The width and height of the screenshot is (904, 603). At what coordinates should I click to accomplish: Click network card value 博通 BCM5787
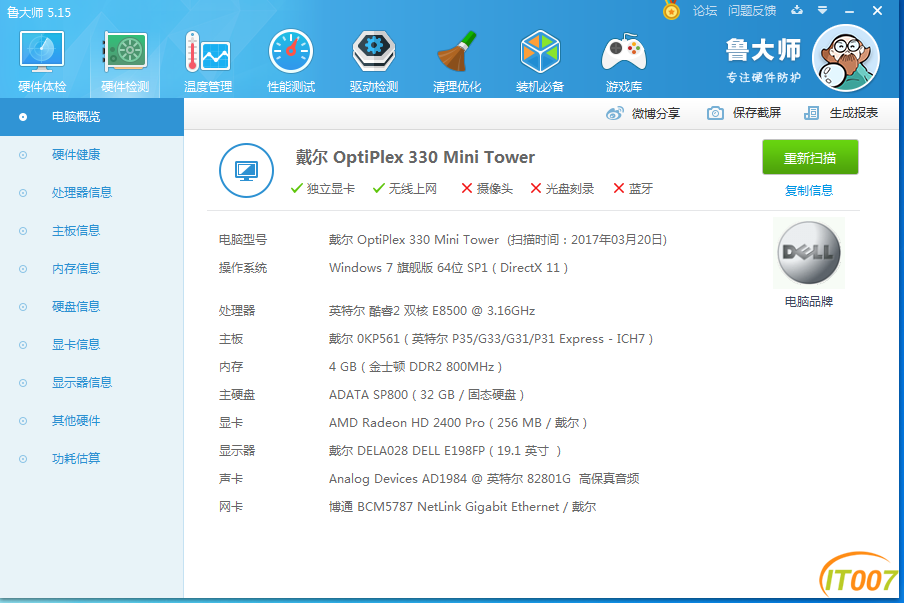(x=462, y=507)
